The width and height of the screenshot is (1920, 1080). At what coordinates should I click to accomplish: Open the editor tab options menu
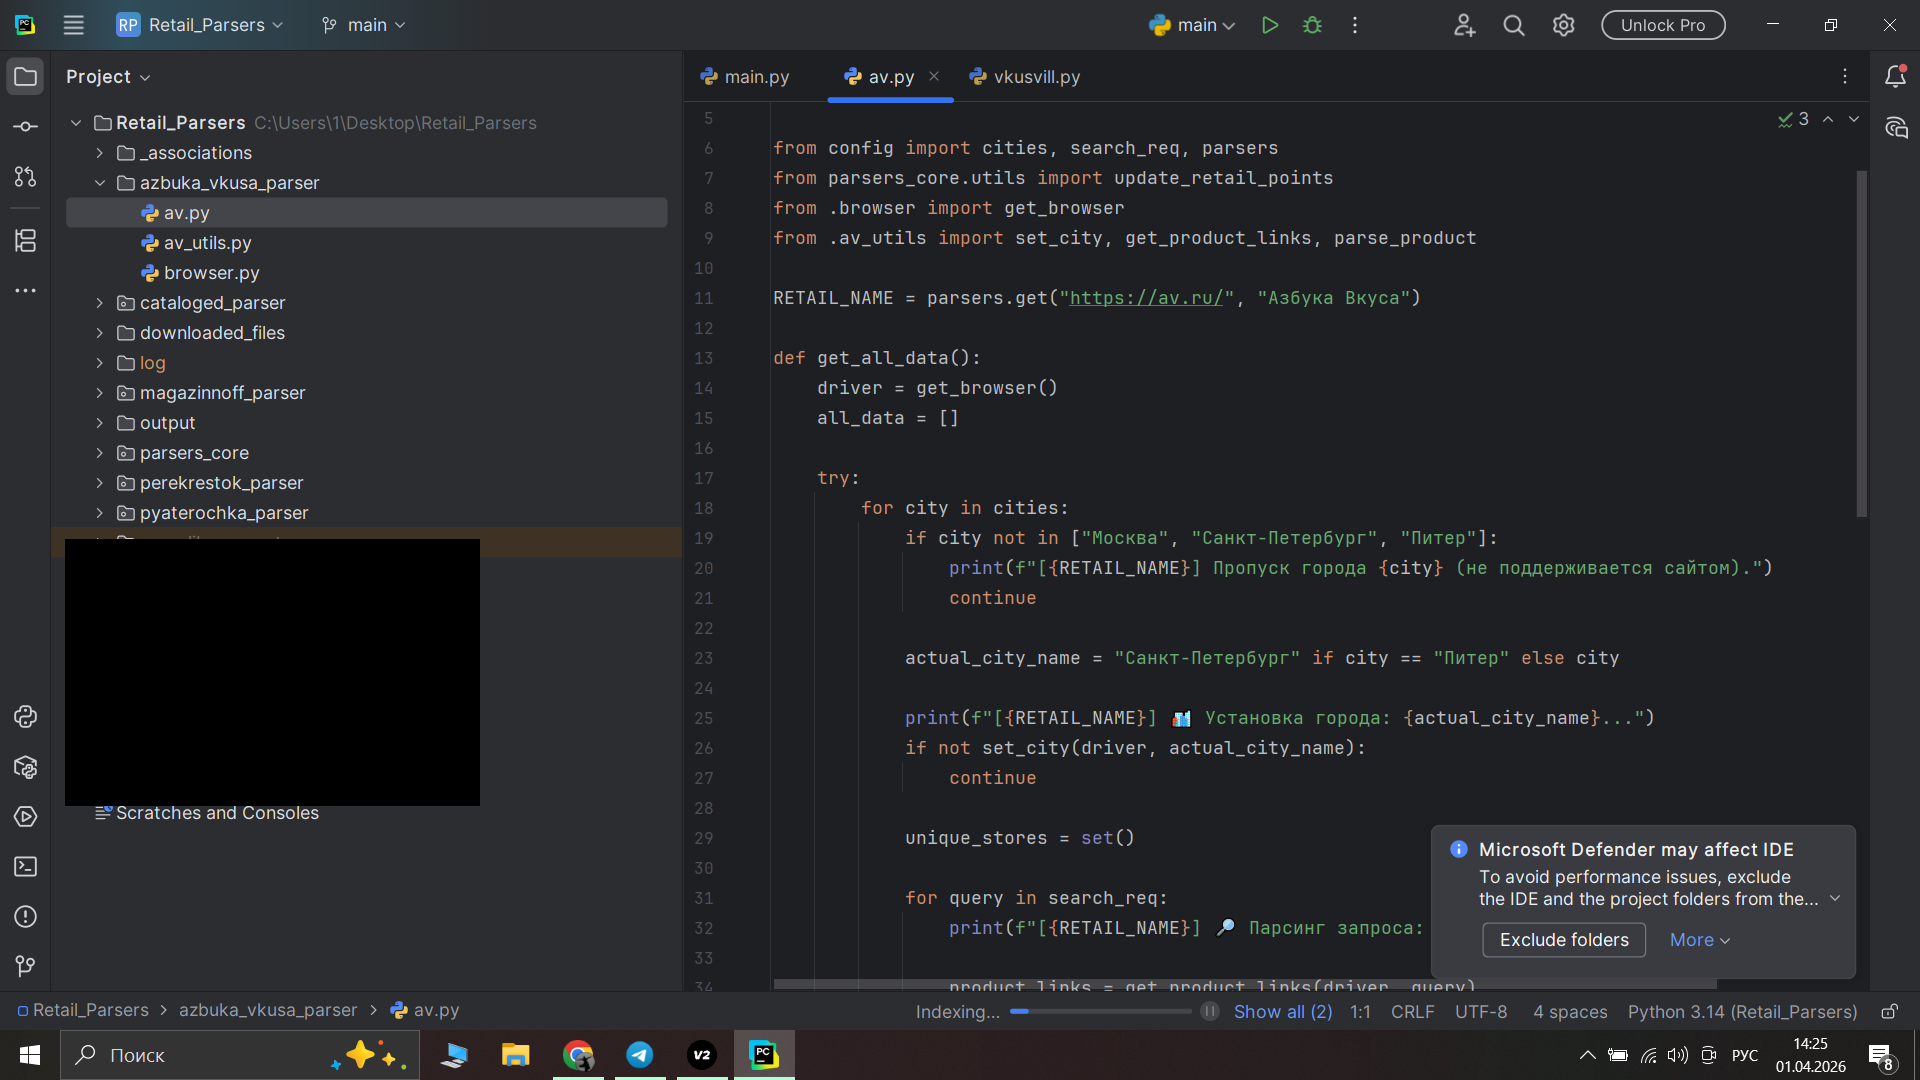[x=1845, y=77]
